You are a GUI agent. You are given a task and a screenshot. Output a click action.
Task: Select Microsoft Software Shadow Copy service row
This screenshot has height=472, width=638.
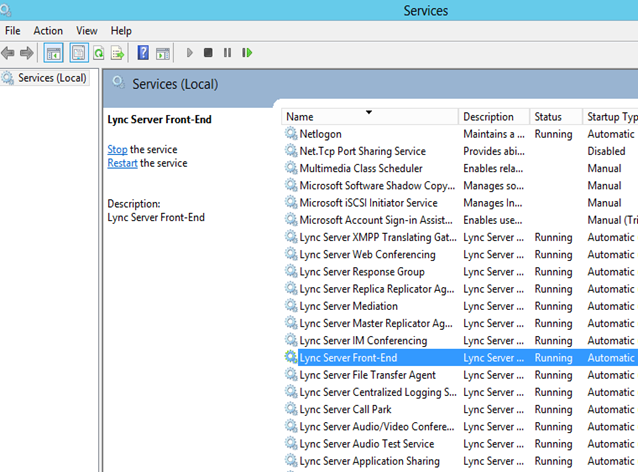click(461, 186)
